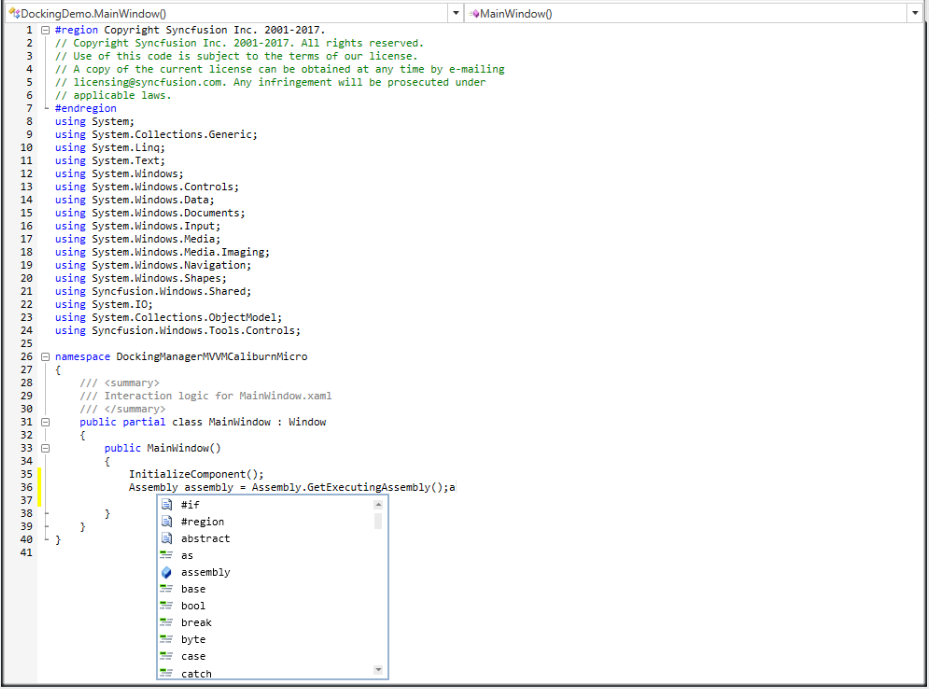Click the completion list scroll-up arrow
Screen dimensions: 929x689
(x=378, y=505)
